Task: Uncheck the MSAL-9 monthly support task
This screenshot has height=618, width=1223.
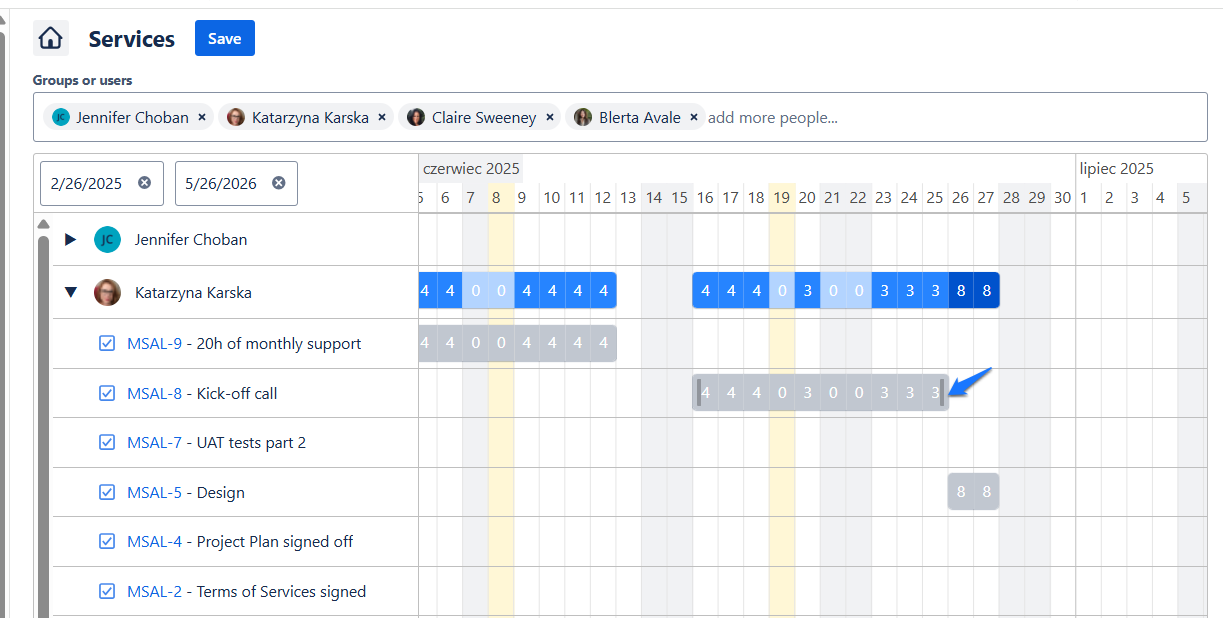Action: click(107, 342)
